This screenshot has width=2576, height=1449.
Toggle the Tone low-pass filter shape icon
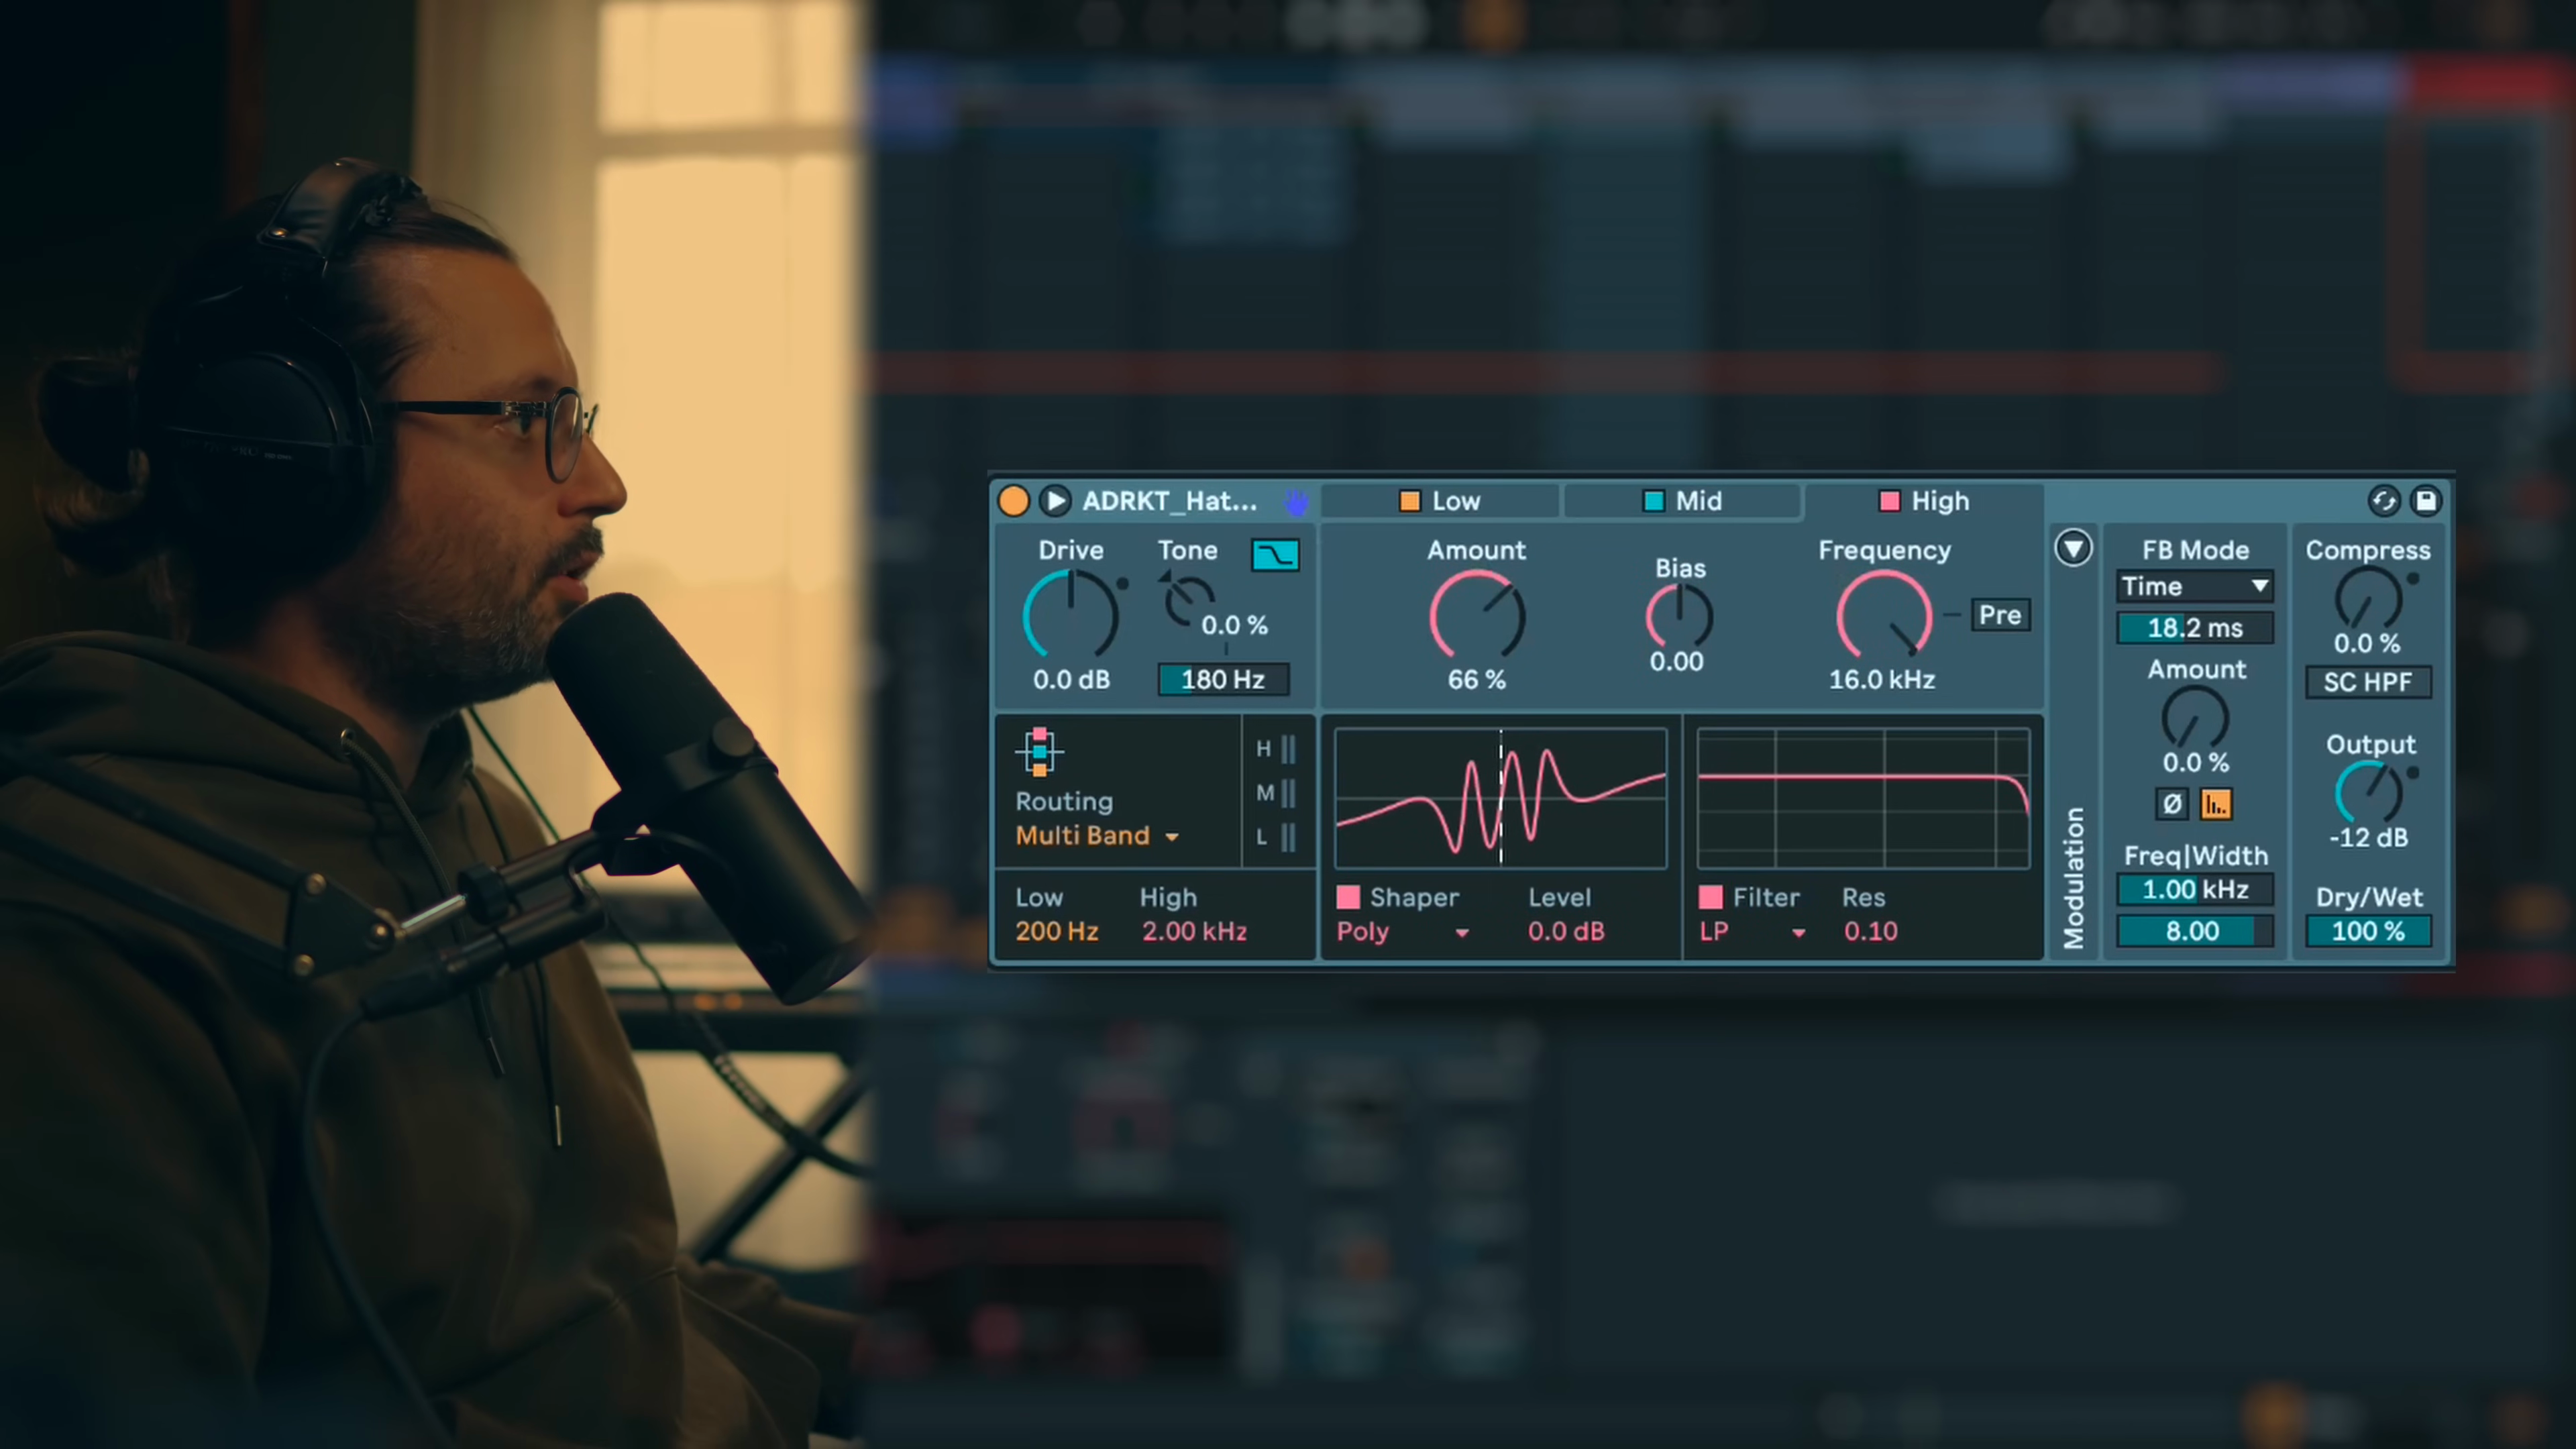point(1275,555)
